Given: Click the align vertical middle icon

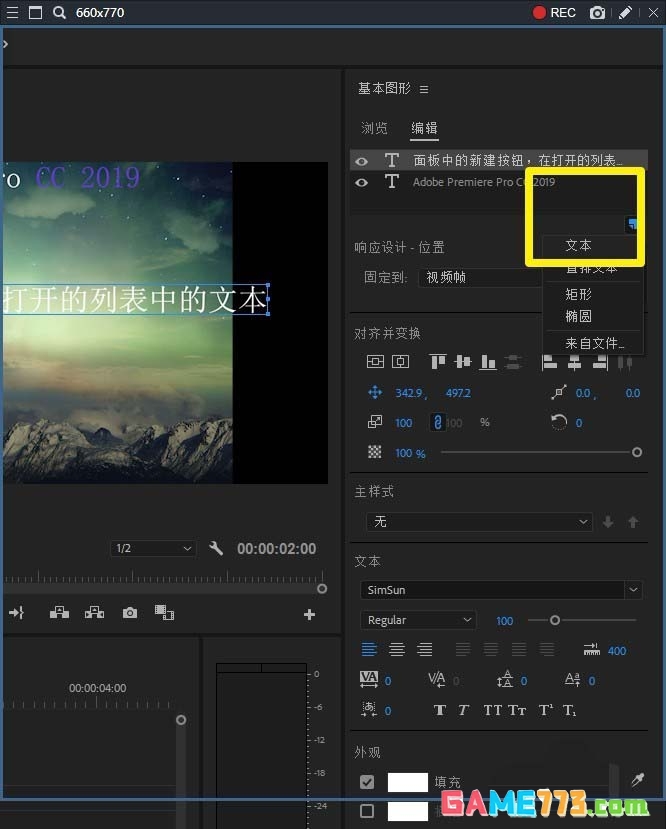Looking at the screenshot, I should click(x=462, y=362).
